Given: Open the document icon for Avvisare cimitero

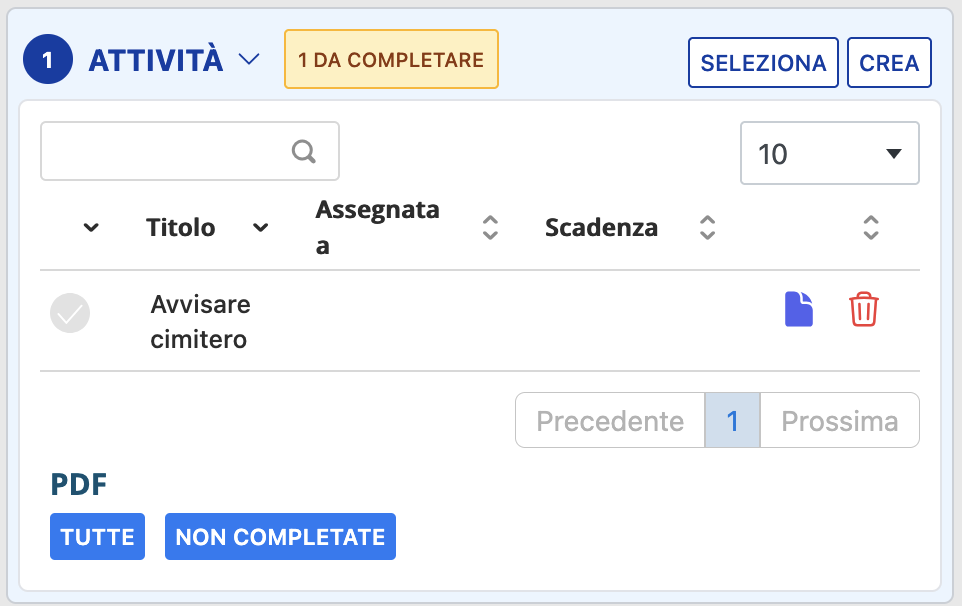Looking at the screenshot, I should click(798, 310).
